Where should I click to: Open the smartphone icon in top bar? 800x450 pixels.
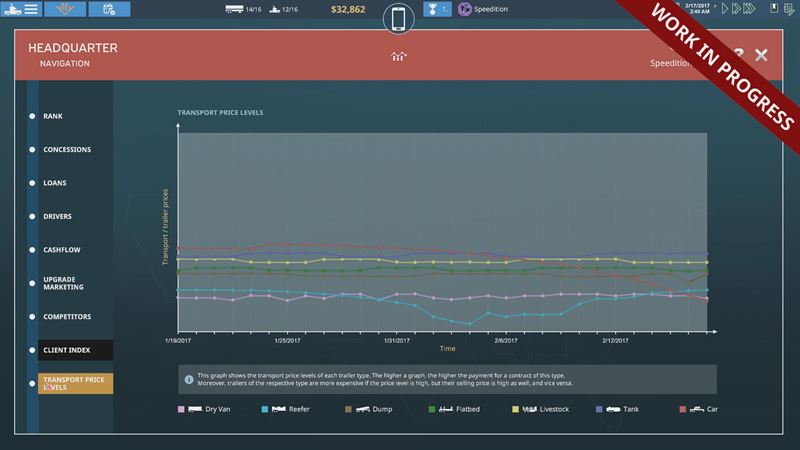400,19
